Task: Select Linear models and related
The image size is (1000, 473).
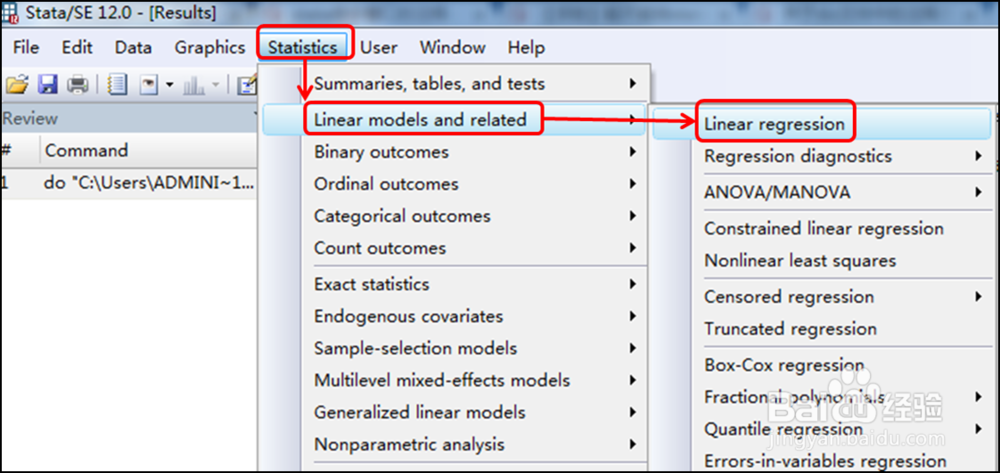Action: coord(455,119)
